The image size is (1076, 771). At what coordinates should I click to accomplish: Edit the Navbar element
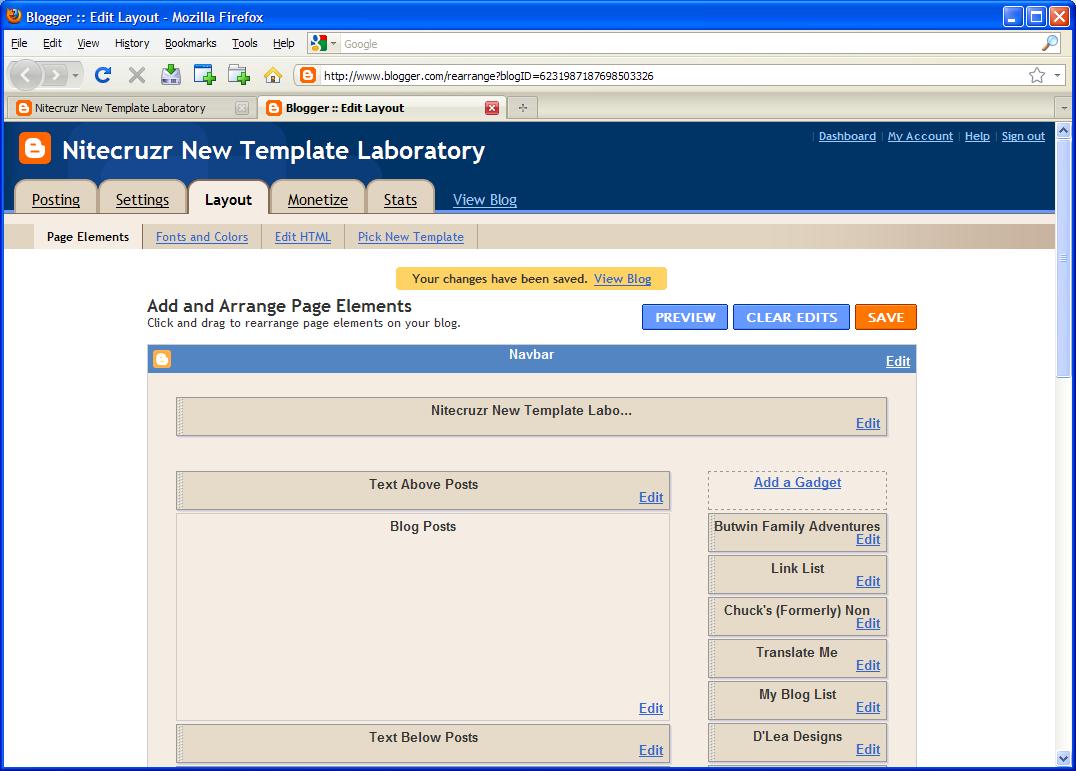(x=898, y=361)
